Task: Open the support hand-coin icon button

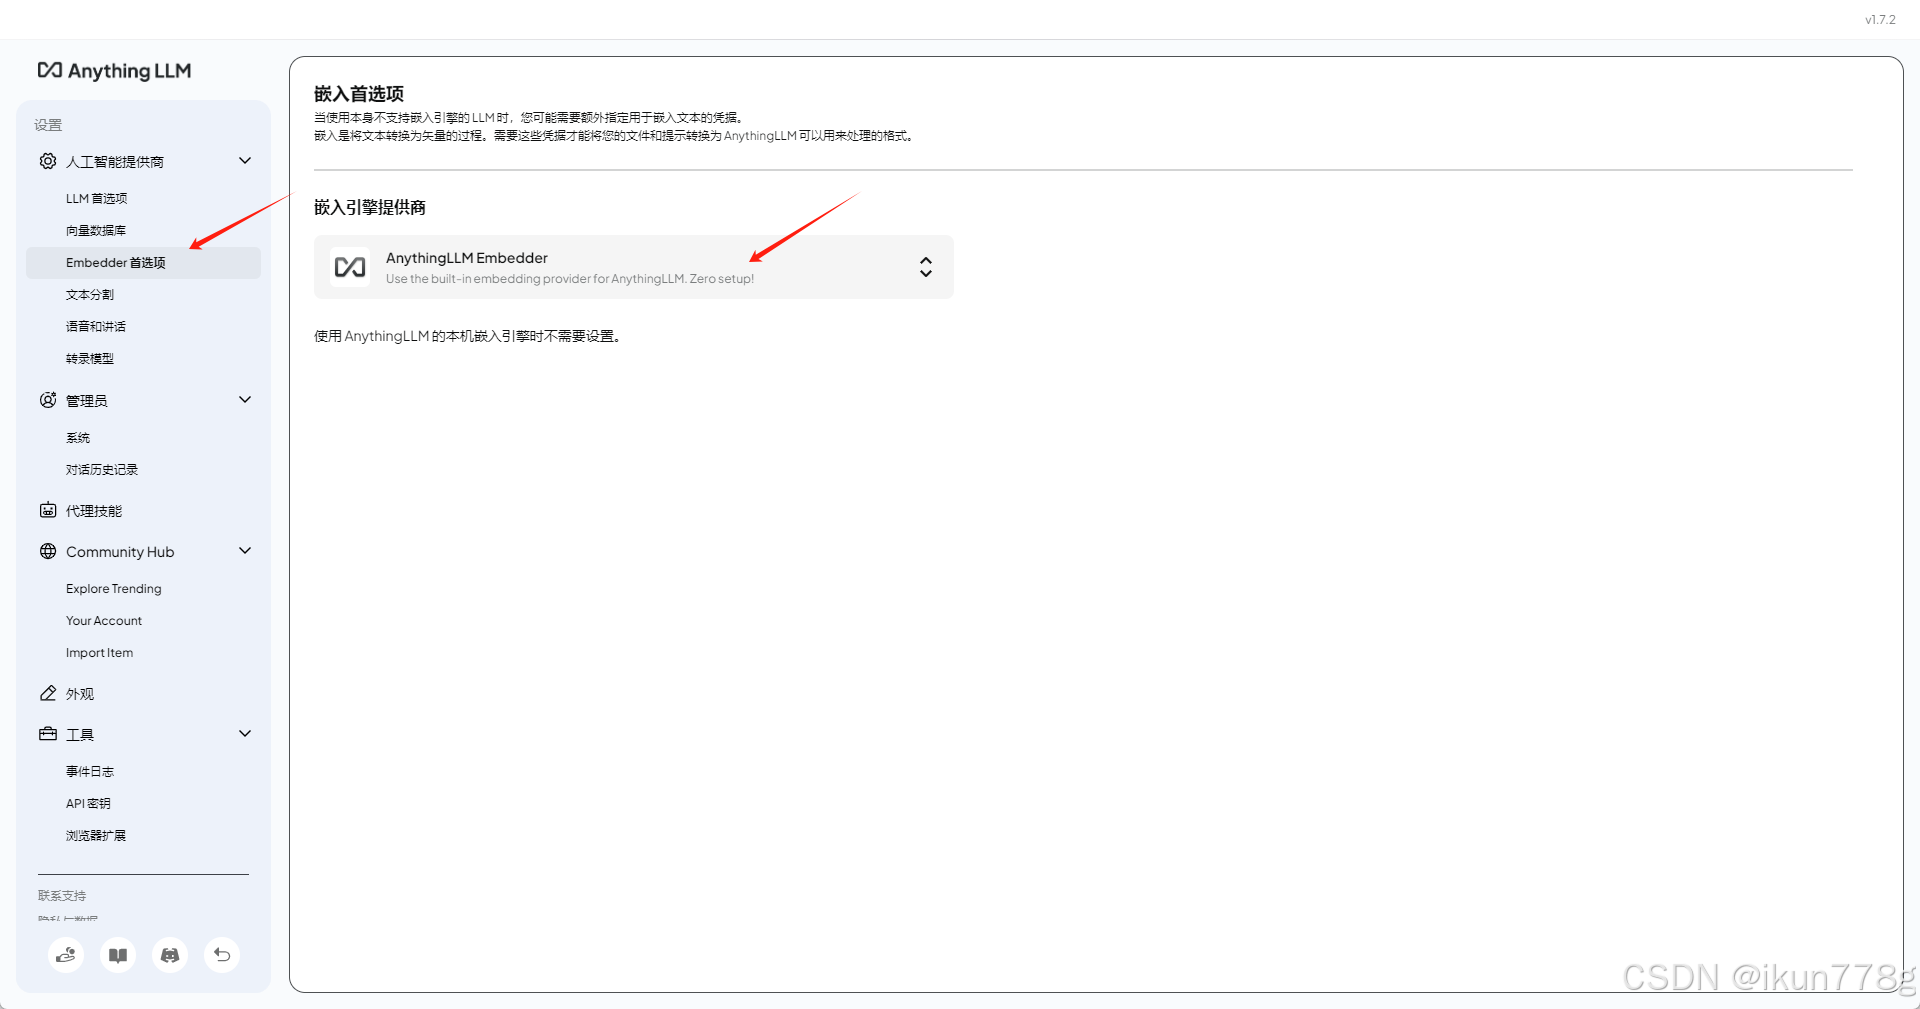Action: tap(66, 955)
